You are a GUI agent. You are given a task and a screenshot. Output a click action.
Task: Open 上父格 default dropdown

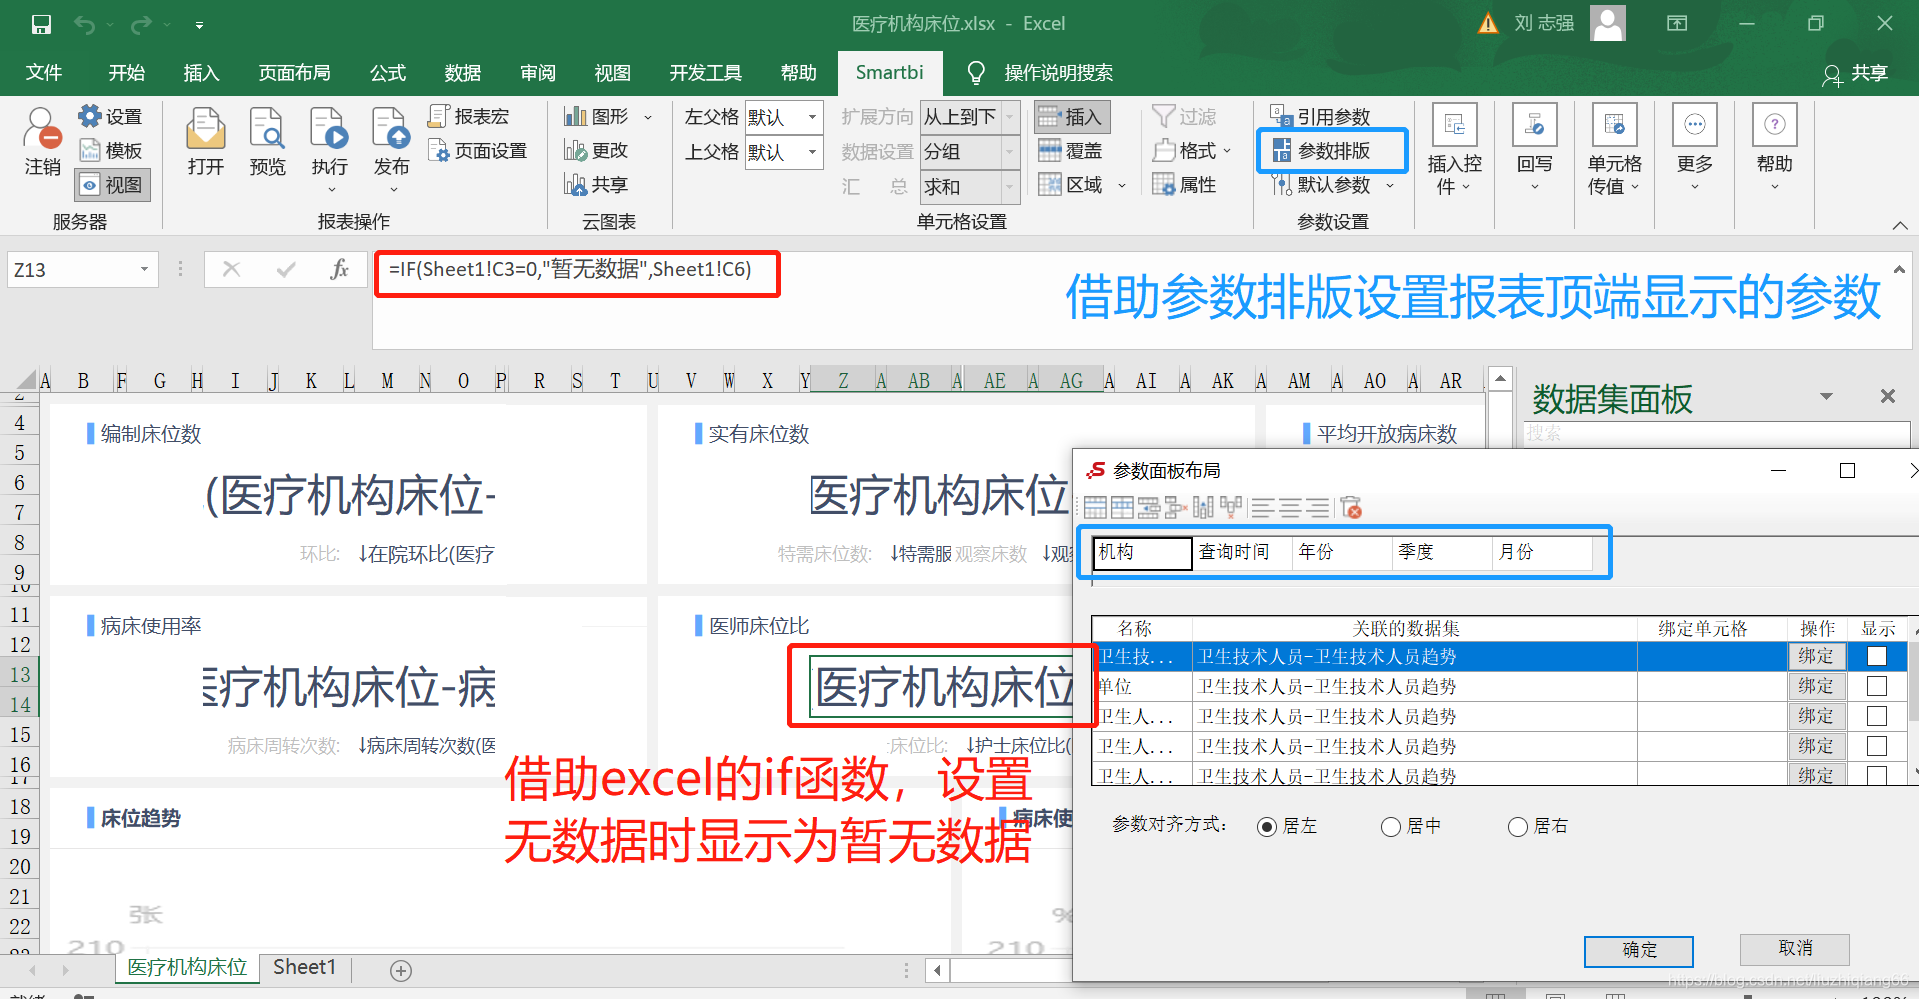pyautogui.click(x=812, y=152)
